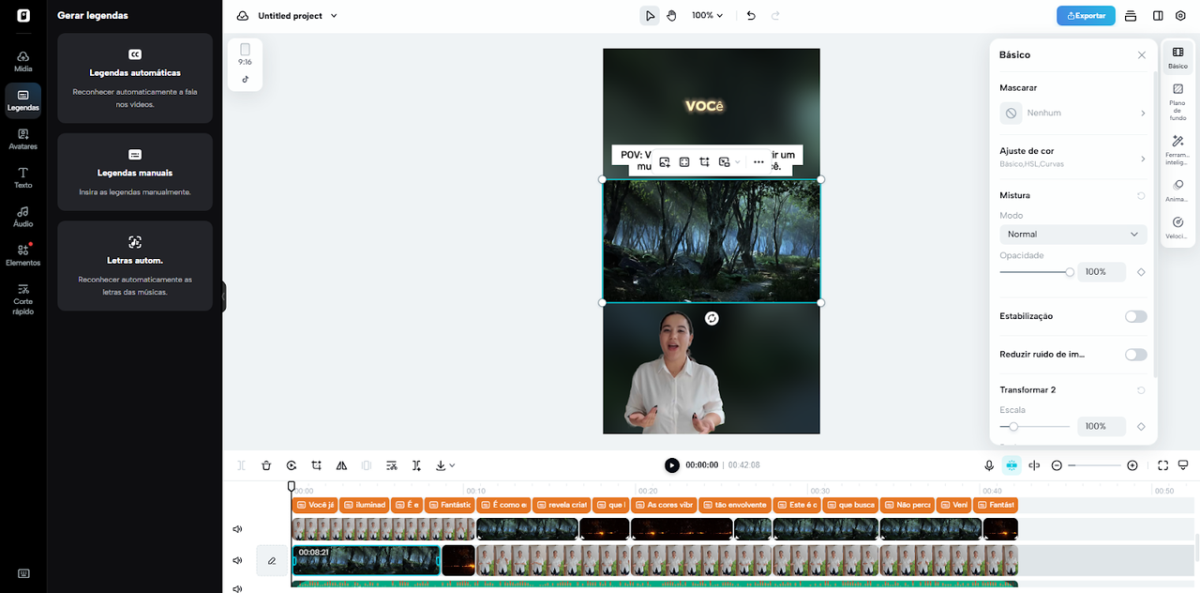Screen dimensions: 1200x593
Task: Click the crop tool in timeline toolbar
Action: point(316,465)
